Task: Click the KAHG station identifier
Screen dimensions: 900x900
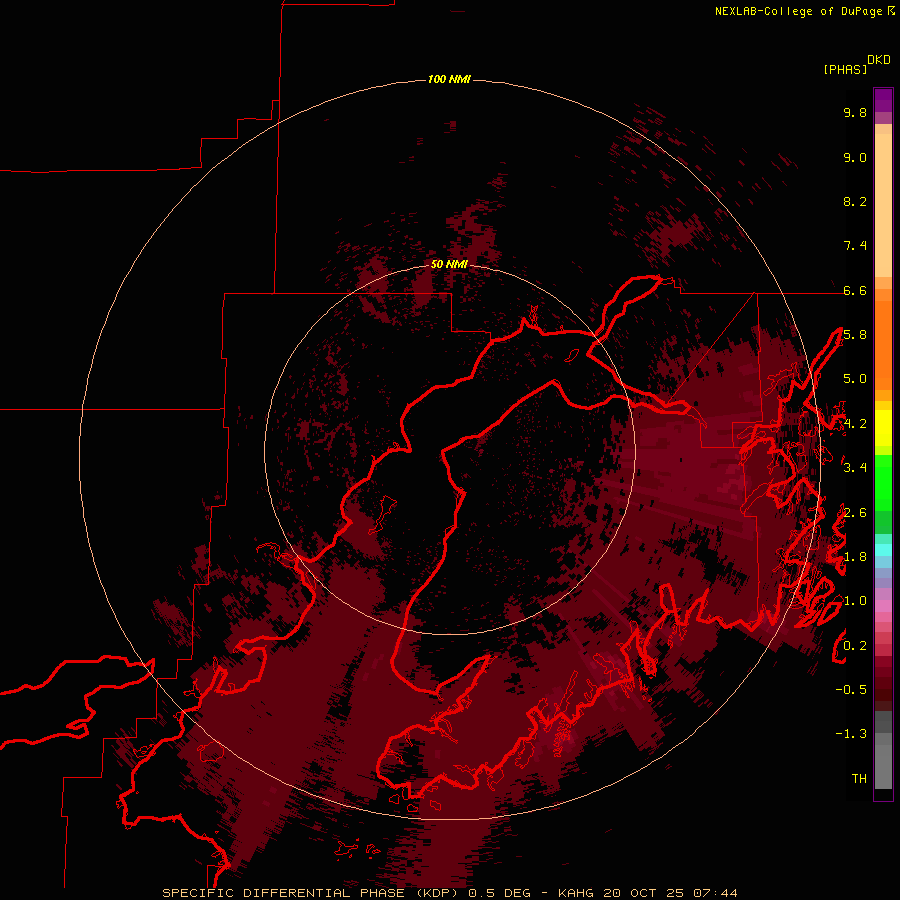Action: tap(576, 893)
